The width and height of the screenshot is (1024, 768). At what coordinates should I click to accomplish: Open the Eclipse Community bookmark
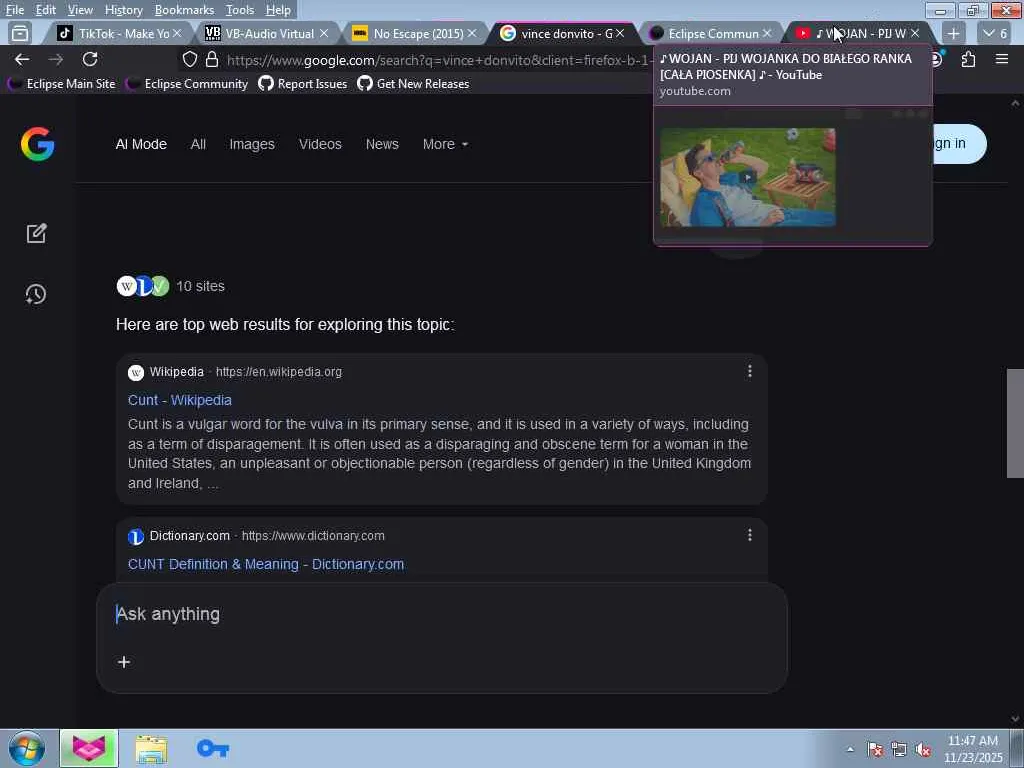187,84
